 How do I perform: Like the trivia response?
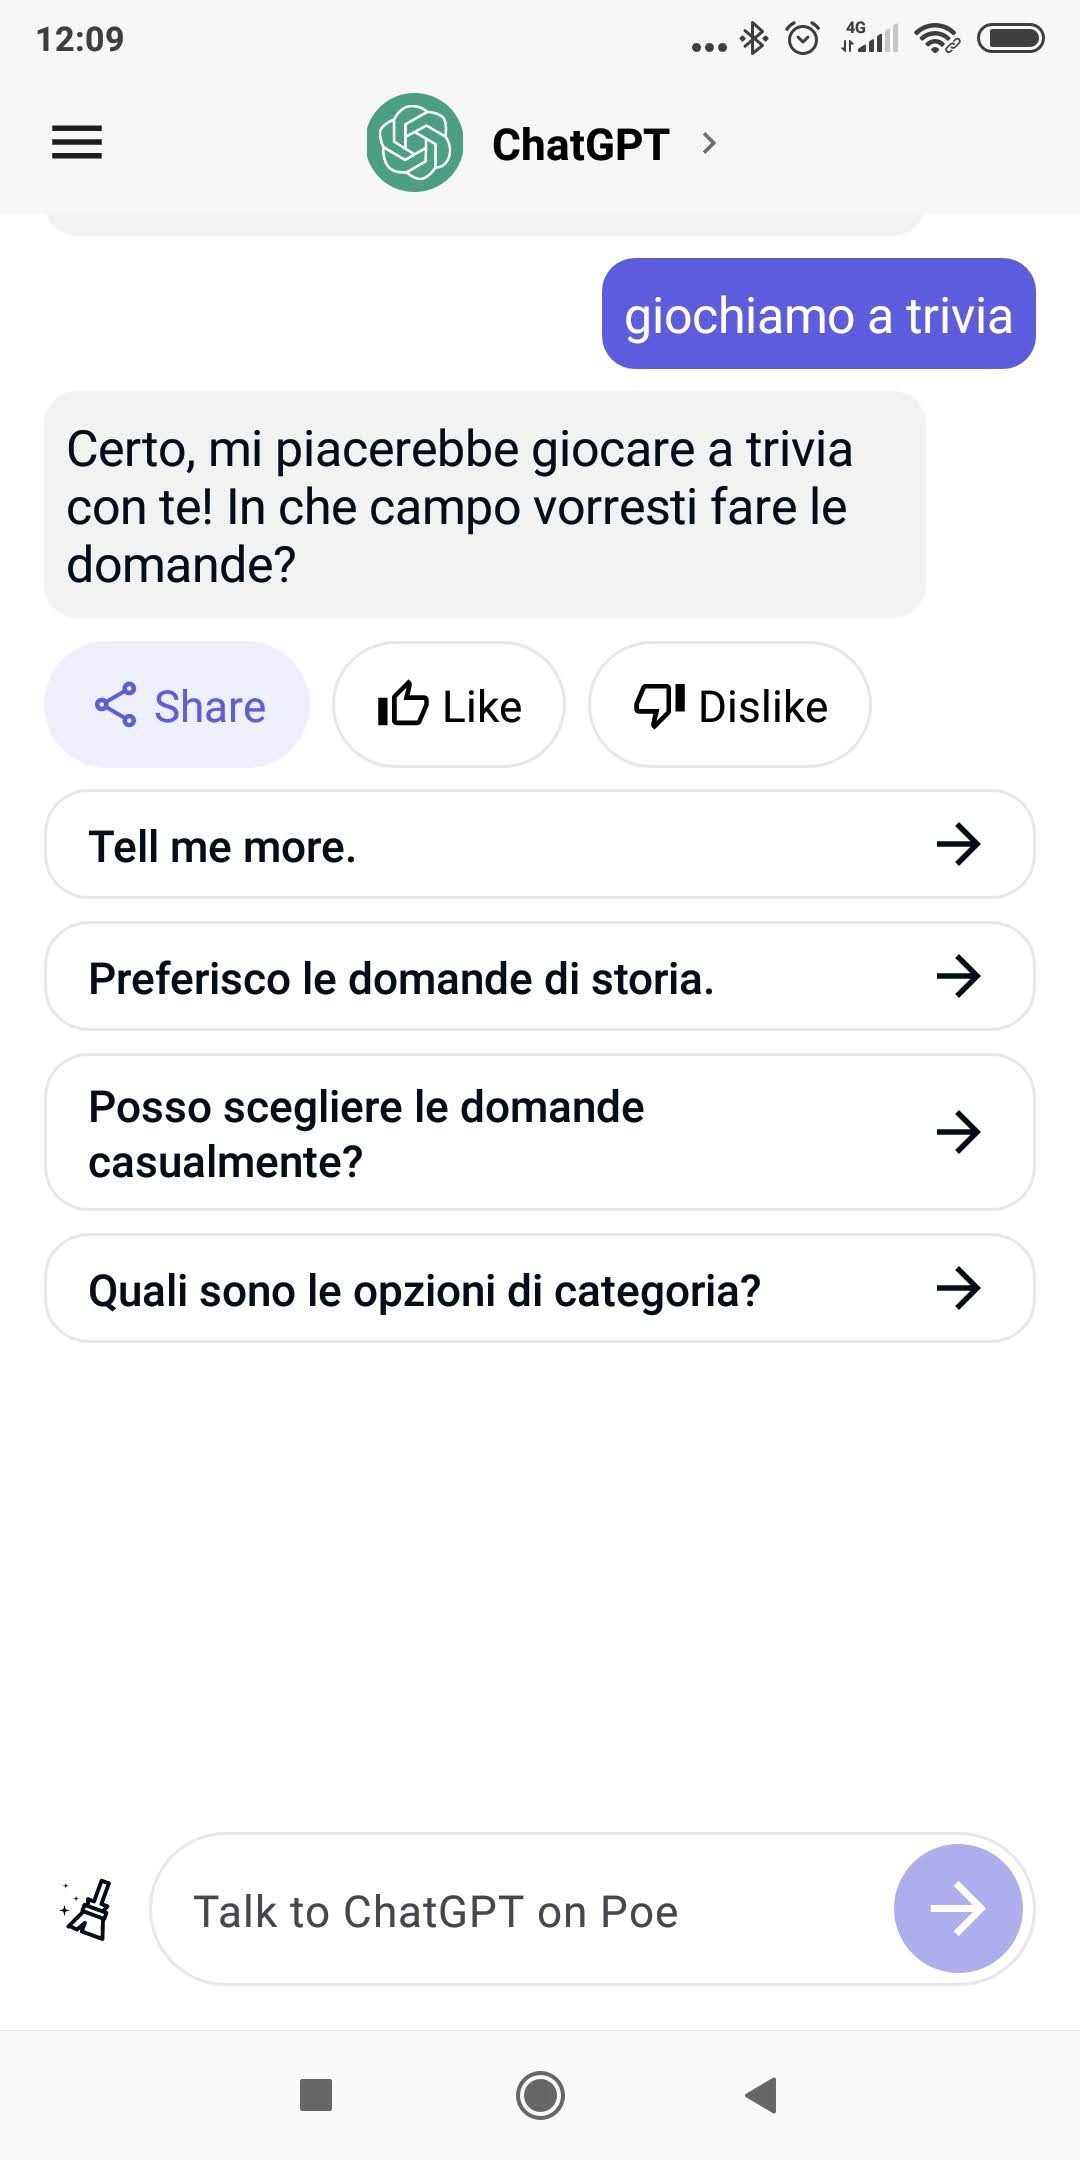click(449, 705)
